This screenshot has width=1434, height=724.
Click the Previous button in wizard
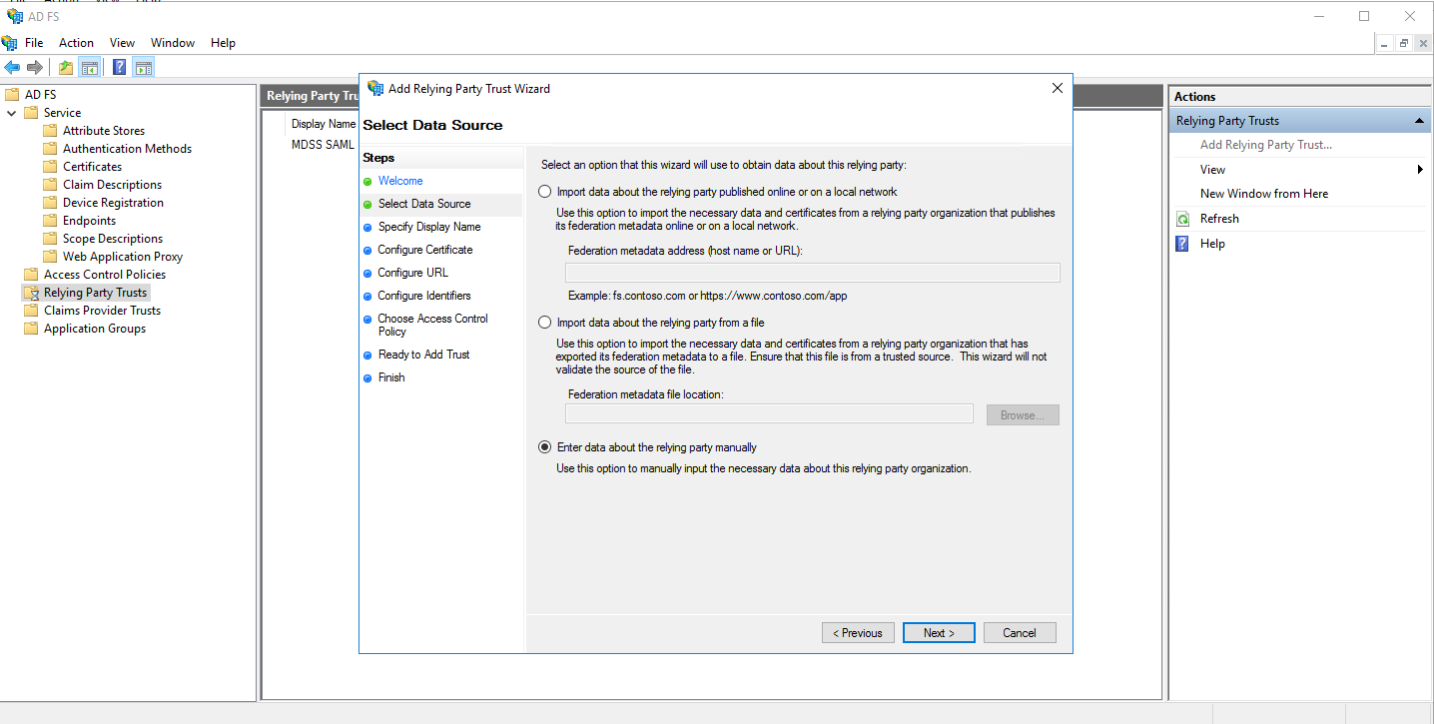coord(858,633)
